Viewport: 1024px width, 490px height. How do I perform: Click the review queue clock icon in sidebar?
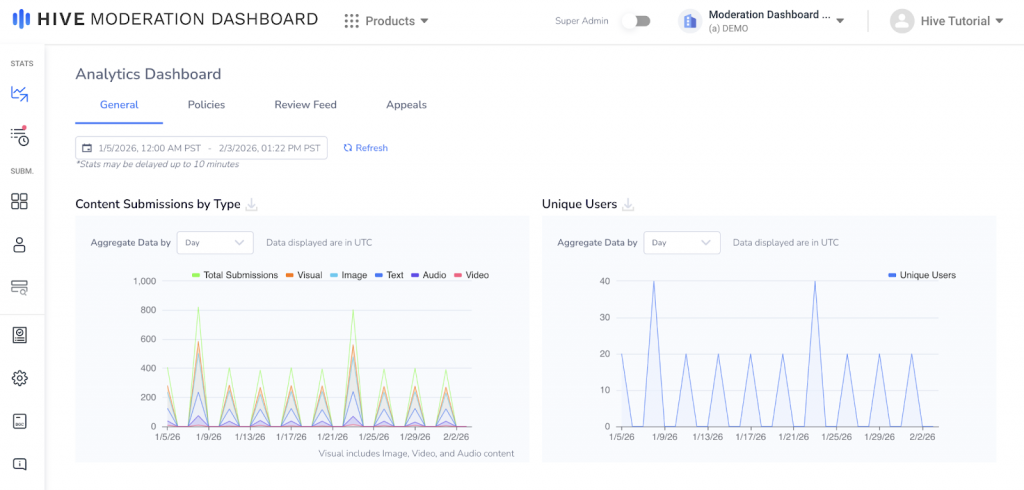click(20, 136)
